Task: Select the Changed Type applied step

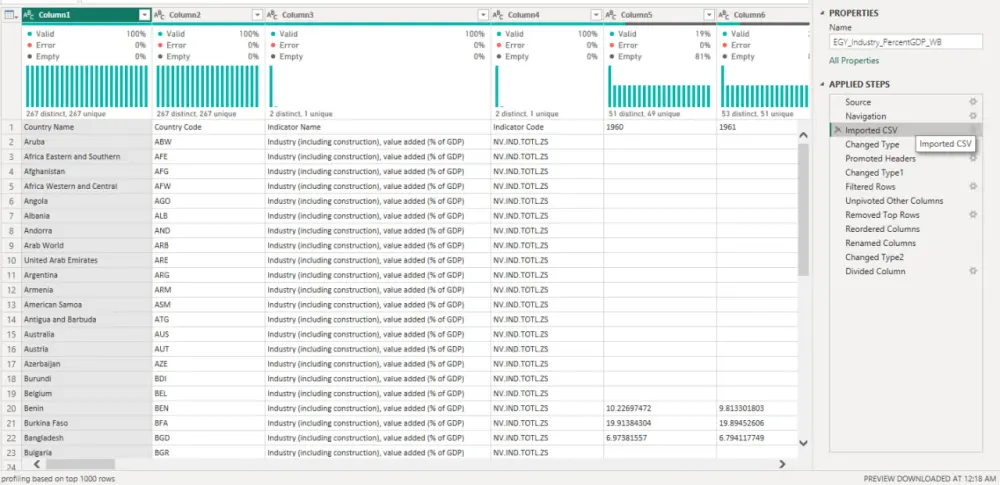Action: tap(872, 144)
